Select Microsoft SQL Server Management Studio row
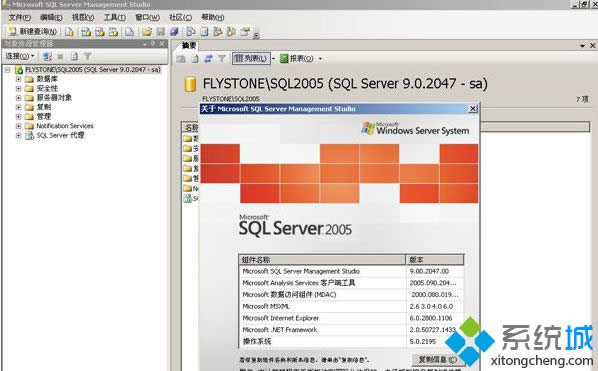 coord(351,271)
